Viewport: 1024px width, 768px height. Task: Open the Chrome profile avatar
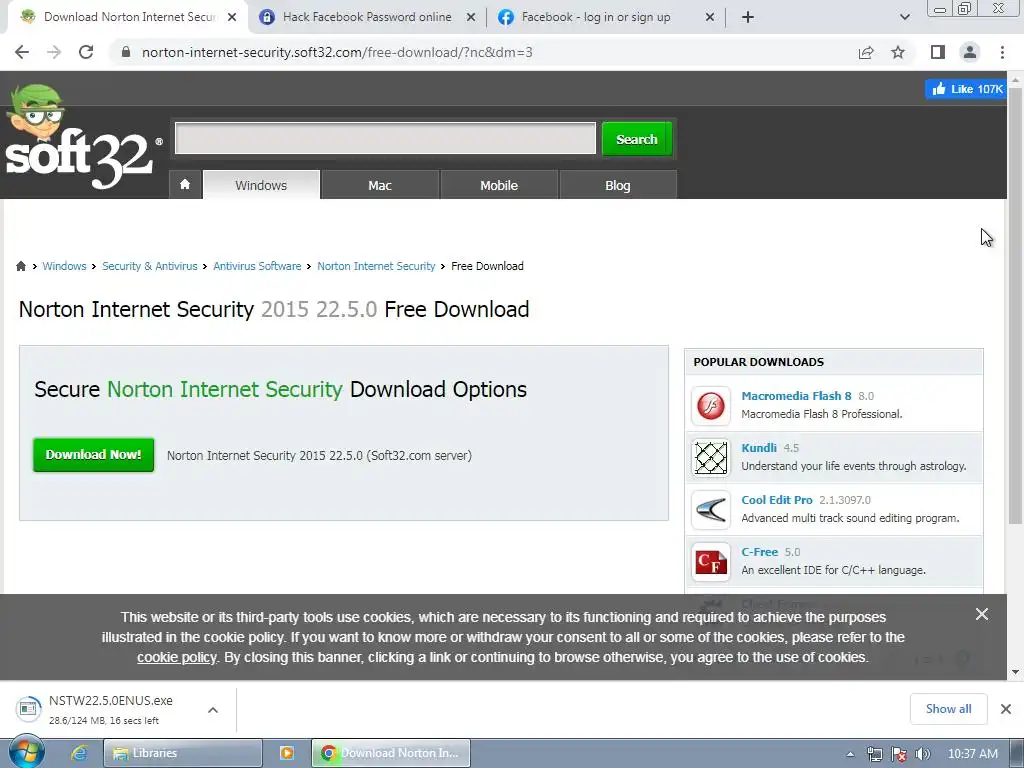pos(970,52)
